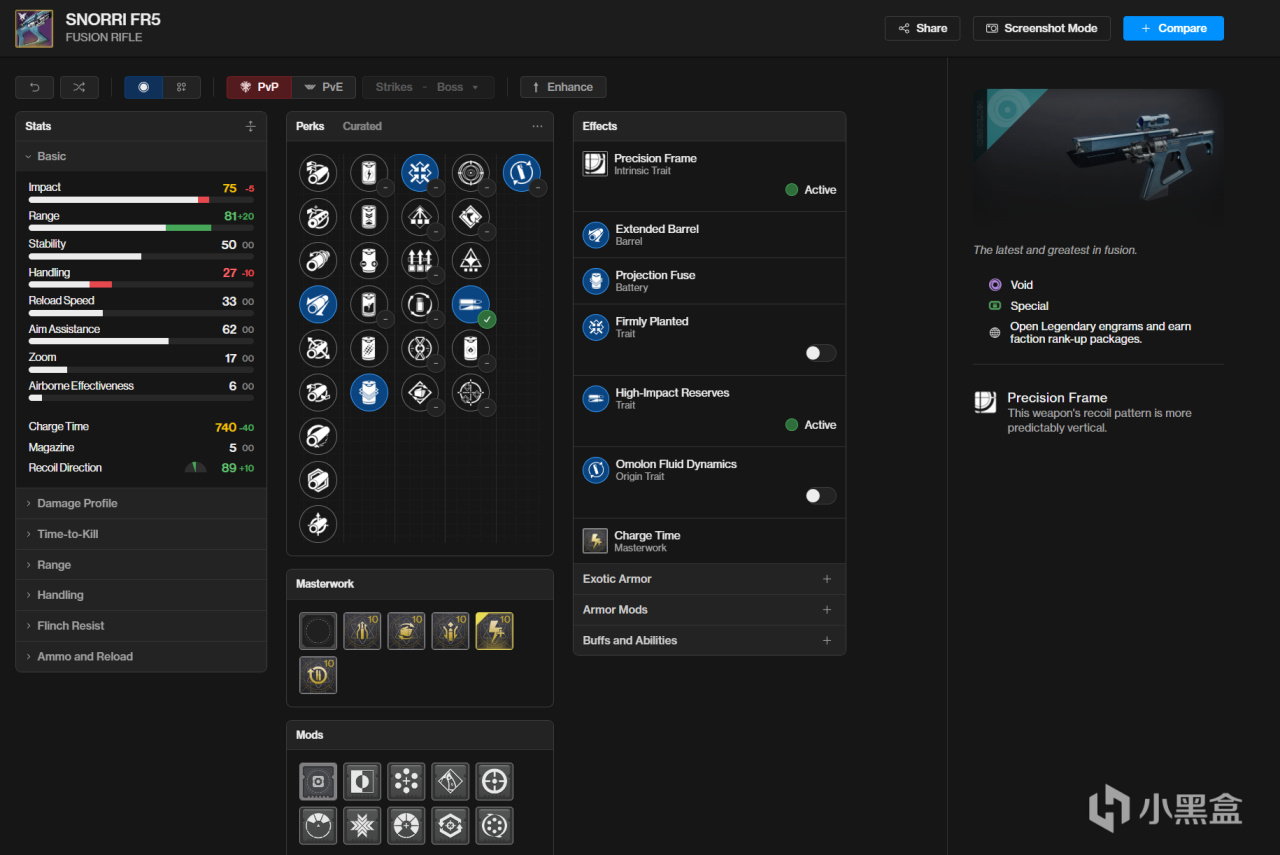Select the hexagon-framed barrel perk icon
Viewport: 1280px width, 855px height.
point(318,480)
